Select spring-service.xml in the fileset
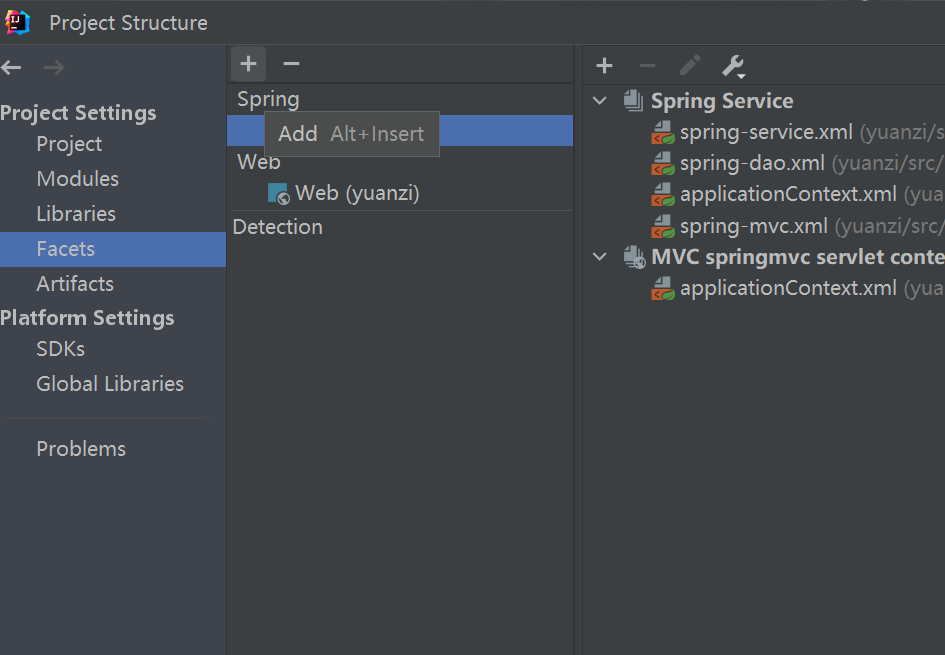This screenshot has width=945, height=655. 766,132
